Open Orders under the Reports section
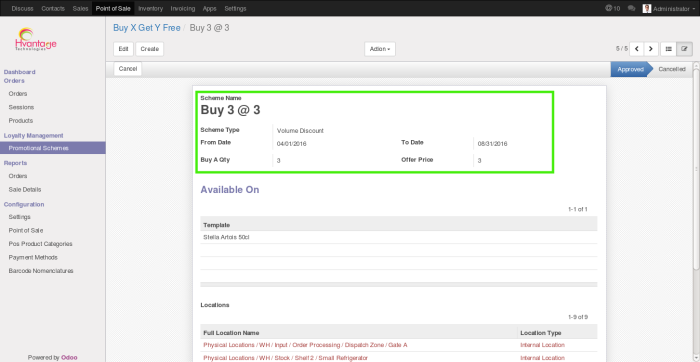 18,176
